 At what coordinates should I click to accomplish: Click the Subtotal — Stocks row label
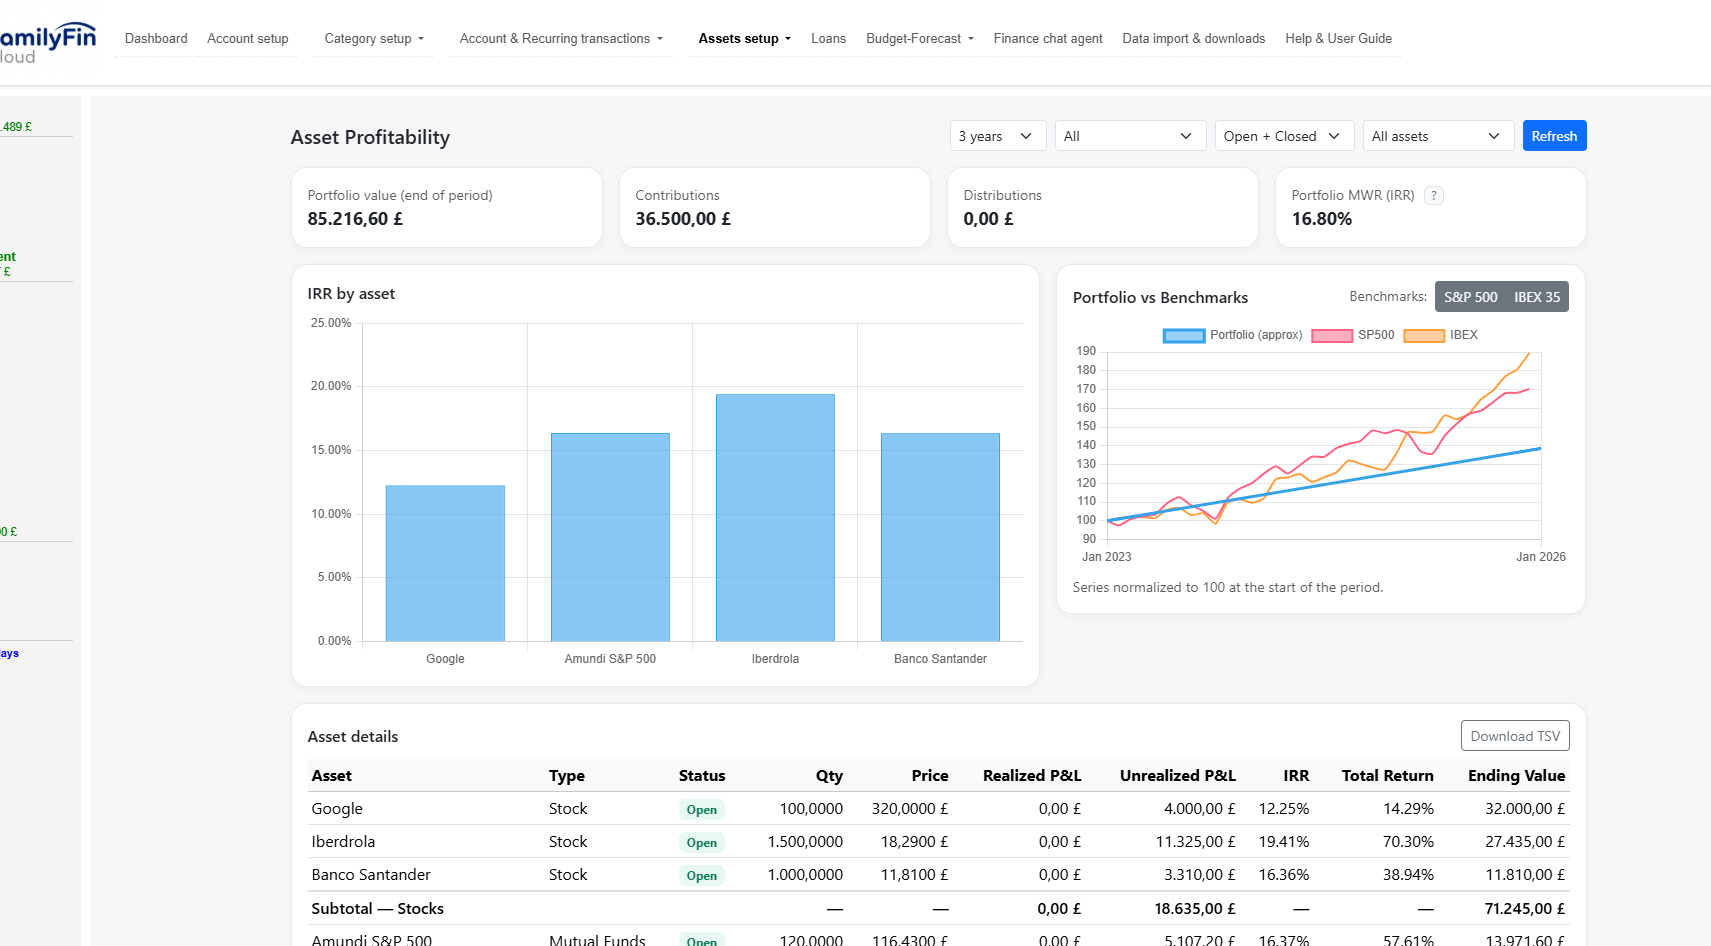(x=378, y=909)
